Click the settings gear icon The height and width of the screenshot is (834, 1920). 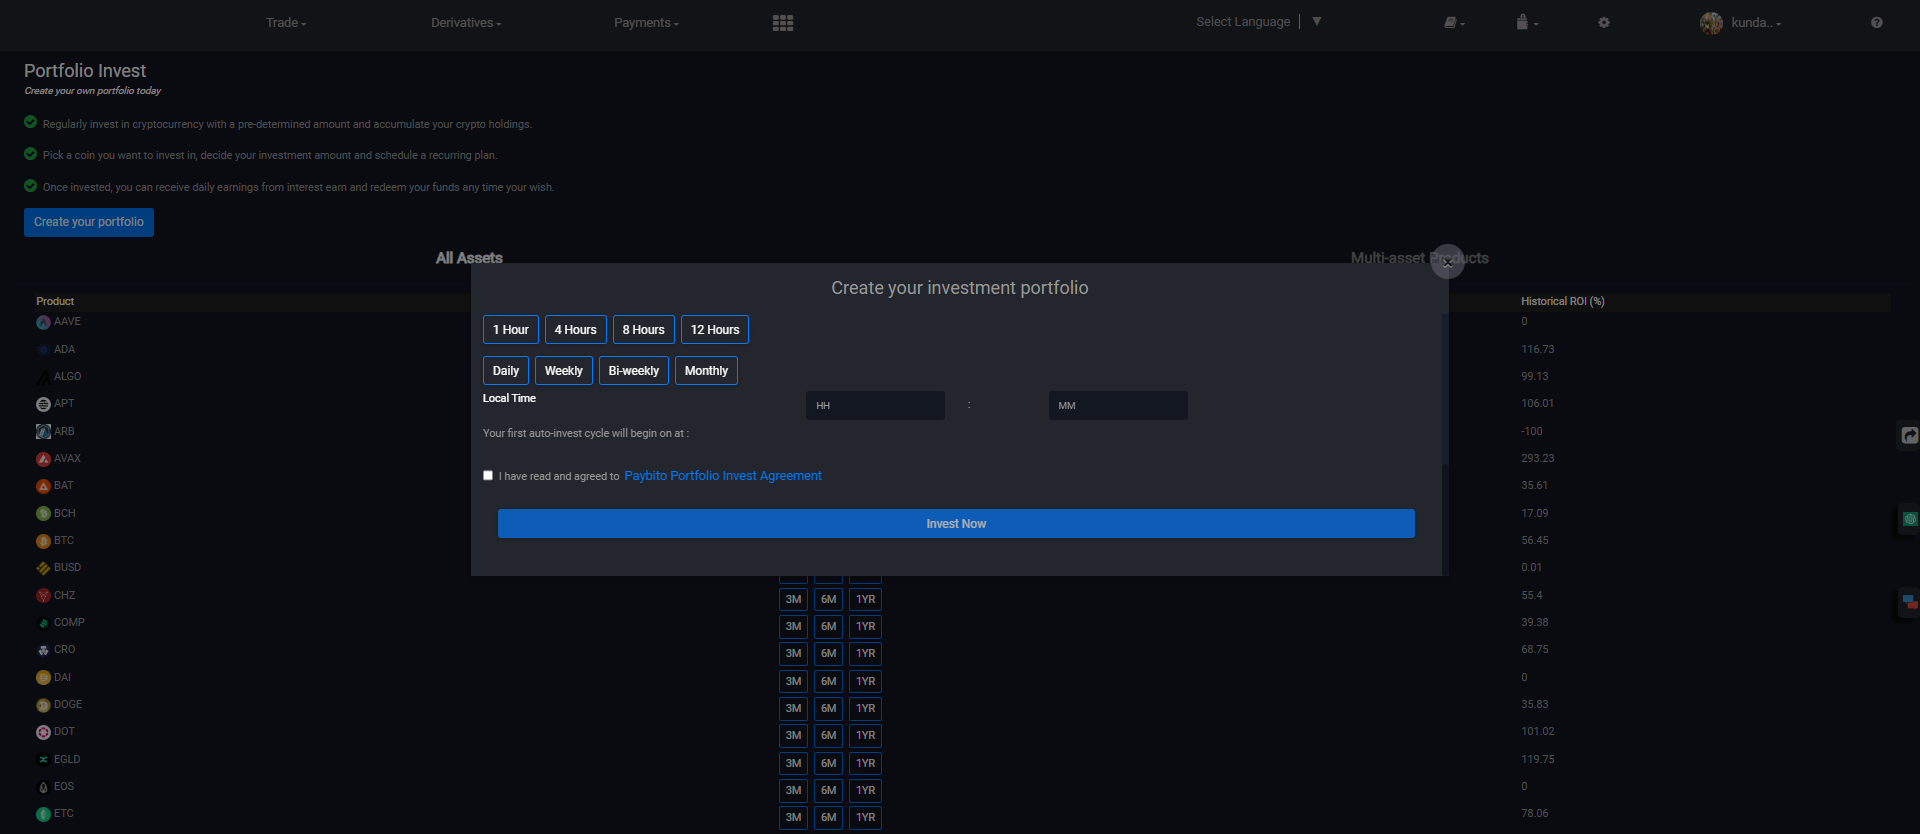click(1604, 23)
